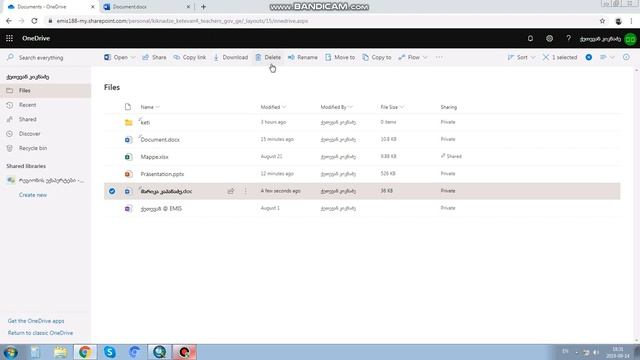Click the Delete toolbar button
The width and height of the screenshot is (640, 360).
click(268, 58)
